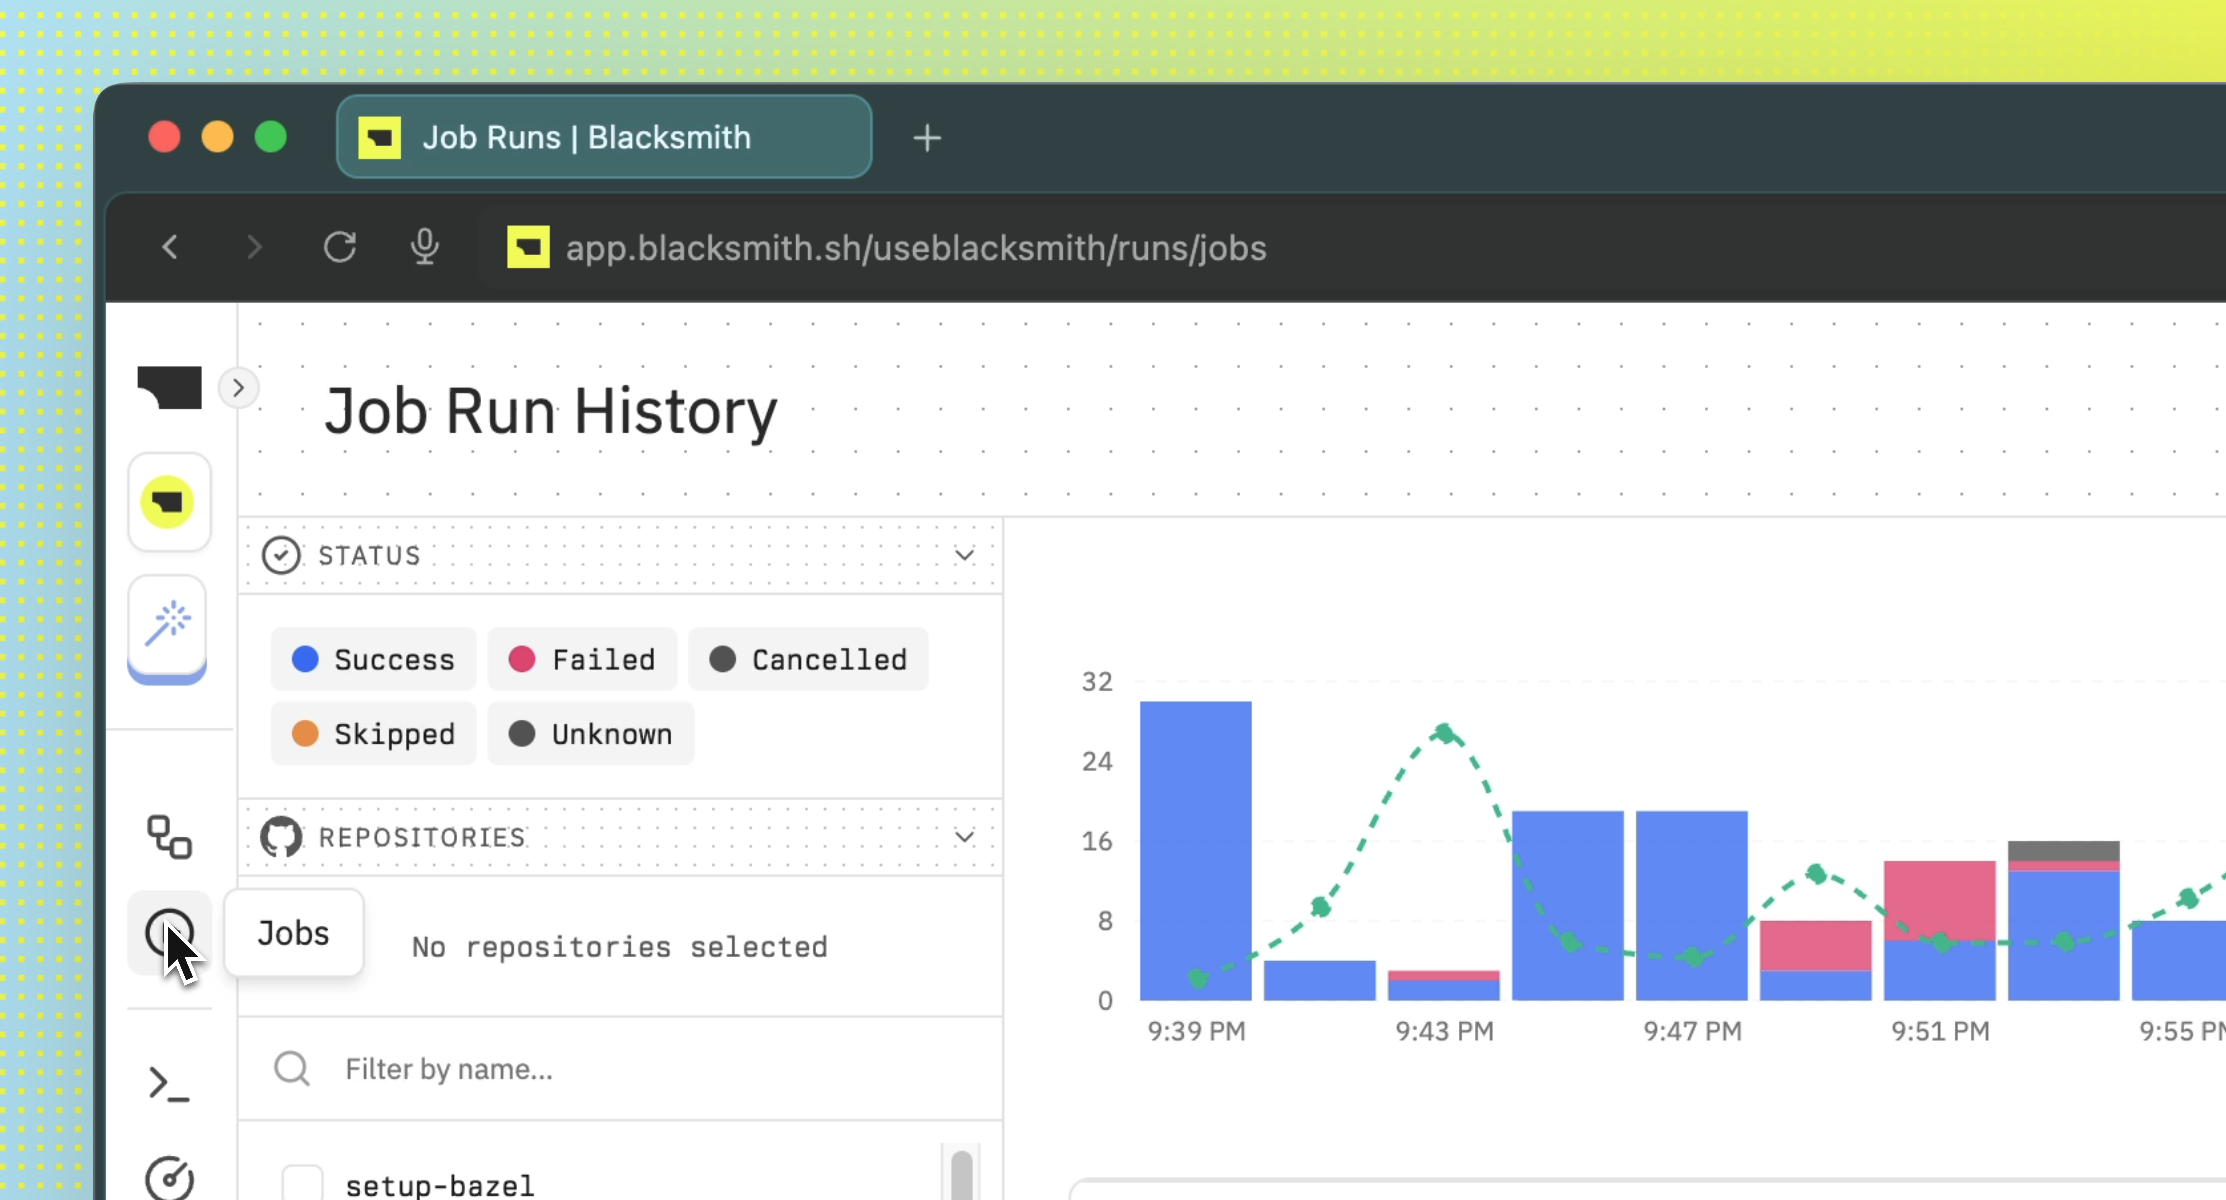The height and width of the screenshot is (1200, 2226).
Task: Check the setup-bazel checkbox
Action: click(x=302, y=1184)
